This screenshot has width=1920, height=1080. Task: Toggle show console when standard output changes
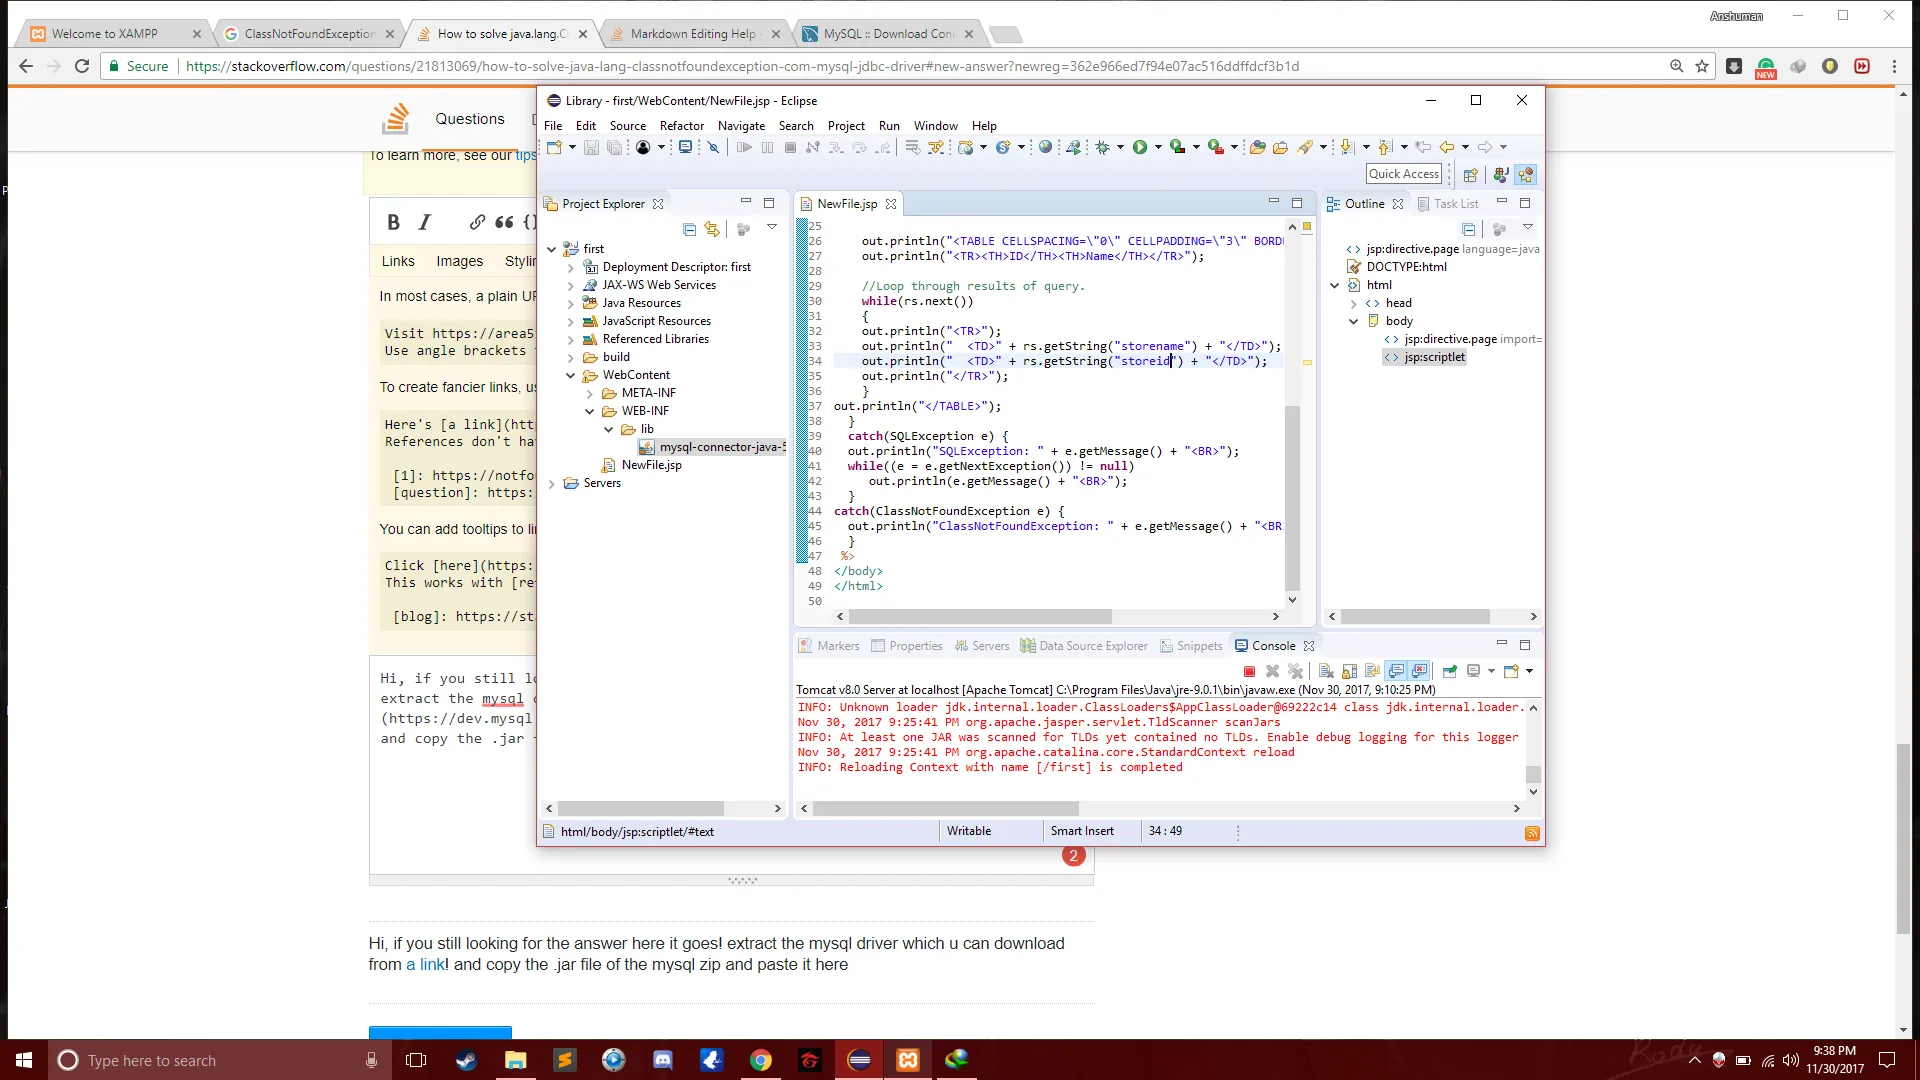click(1396, 671)
